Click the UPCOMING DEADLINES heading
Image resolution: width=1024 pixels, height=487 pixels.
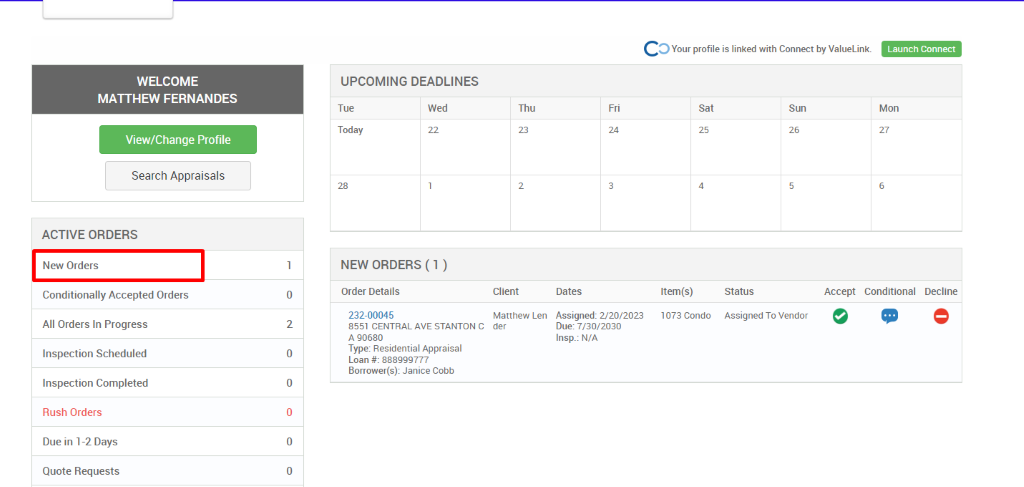tap(409, 82)
